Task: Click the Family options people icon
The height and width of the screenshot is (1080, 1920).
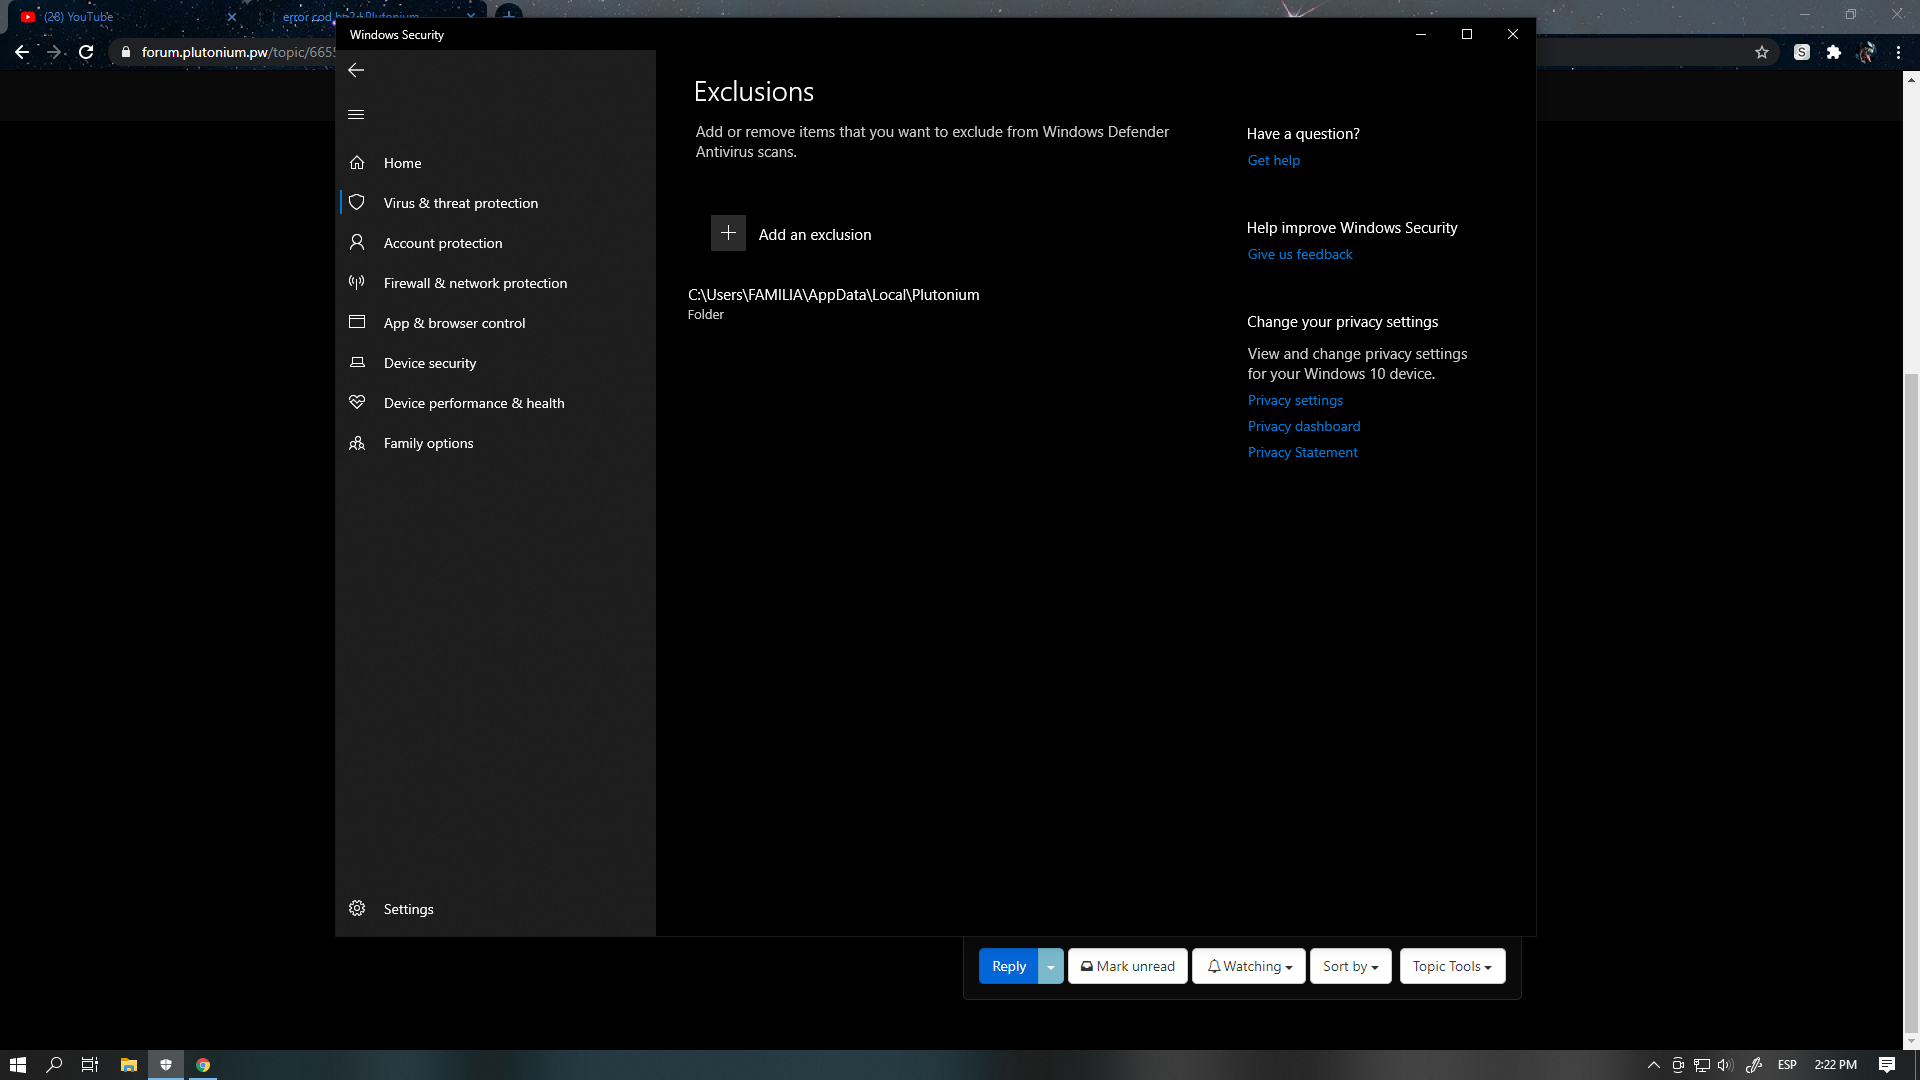Action: pyautogui.click(x=357, y=442)
